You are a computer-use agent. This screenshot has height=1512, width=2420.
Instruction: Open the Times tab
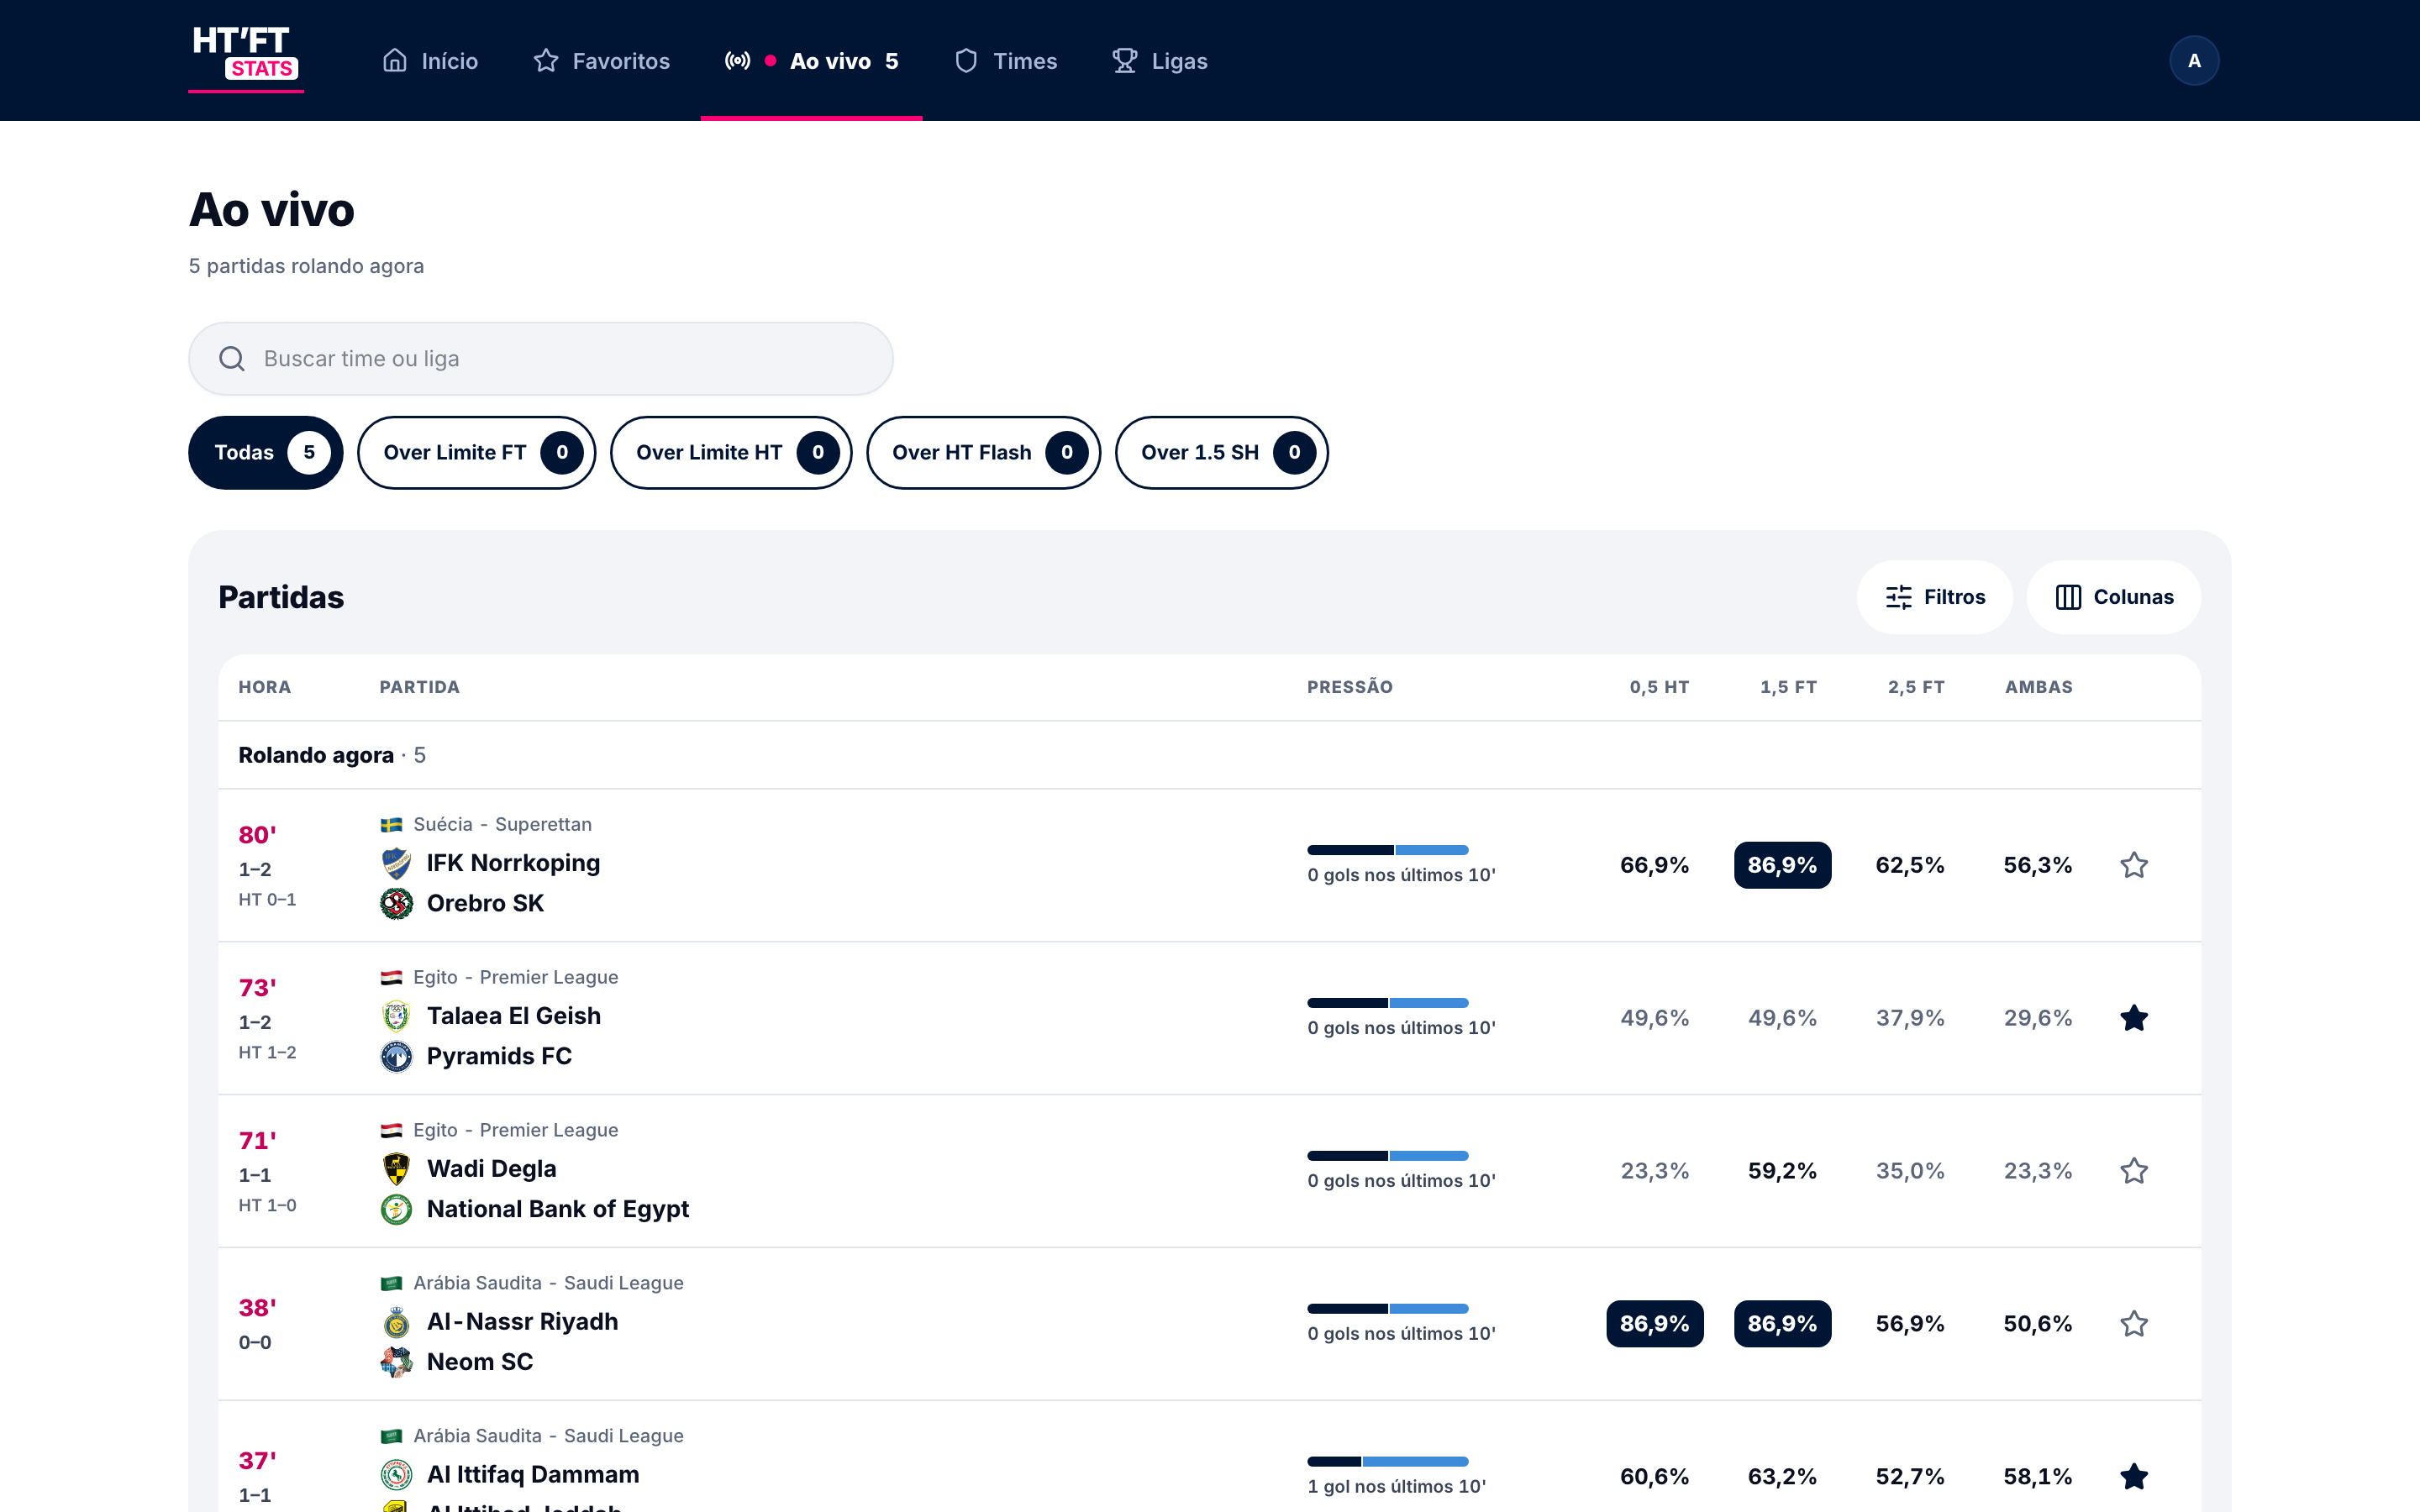pyautogui.click(x=1005, y=61)
